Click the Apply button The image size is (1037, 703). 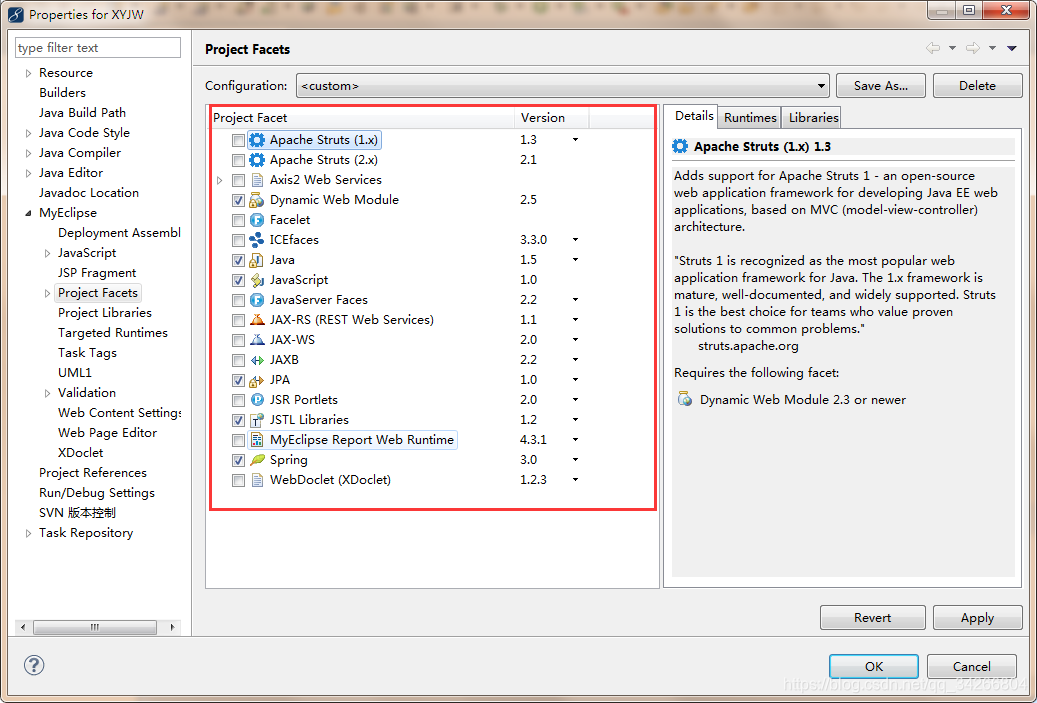pos(977,617)
